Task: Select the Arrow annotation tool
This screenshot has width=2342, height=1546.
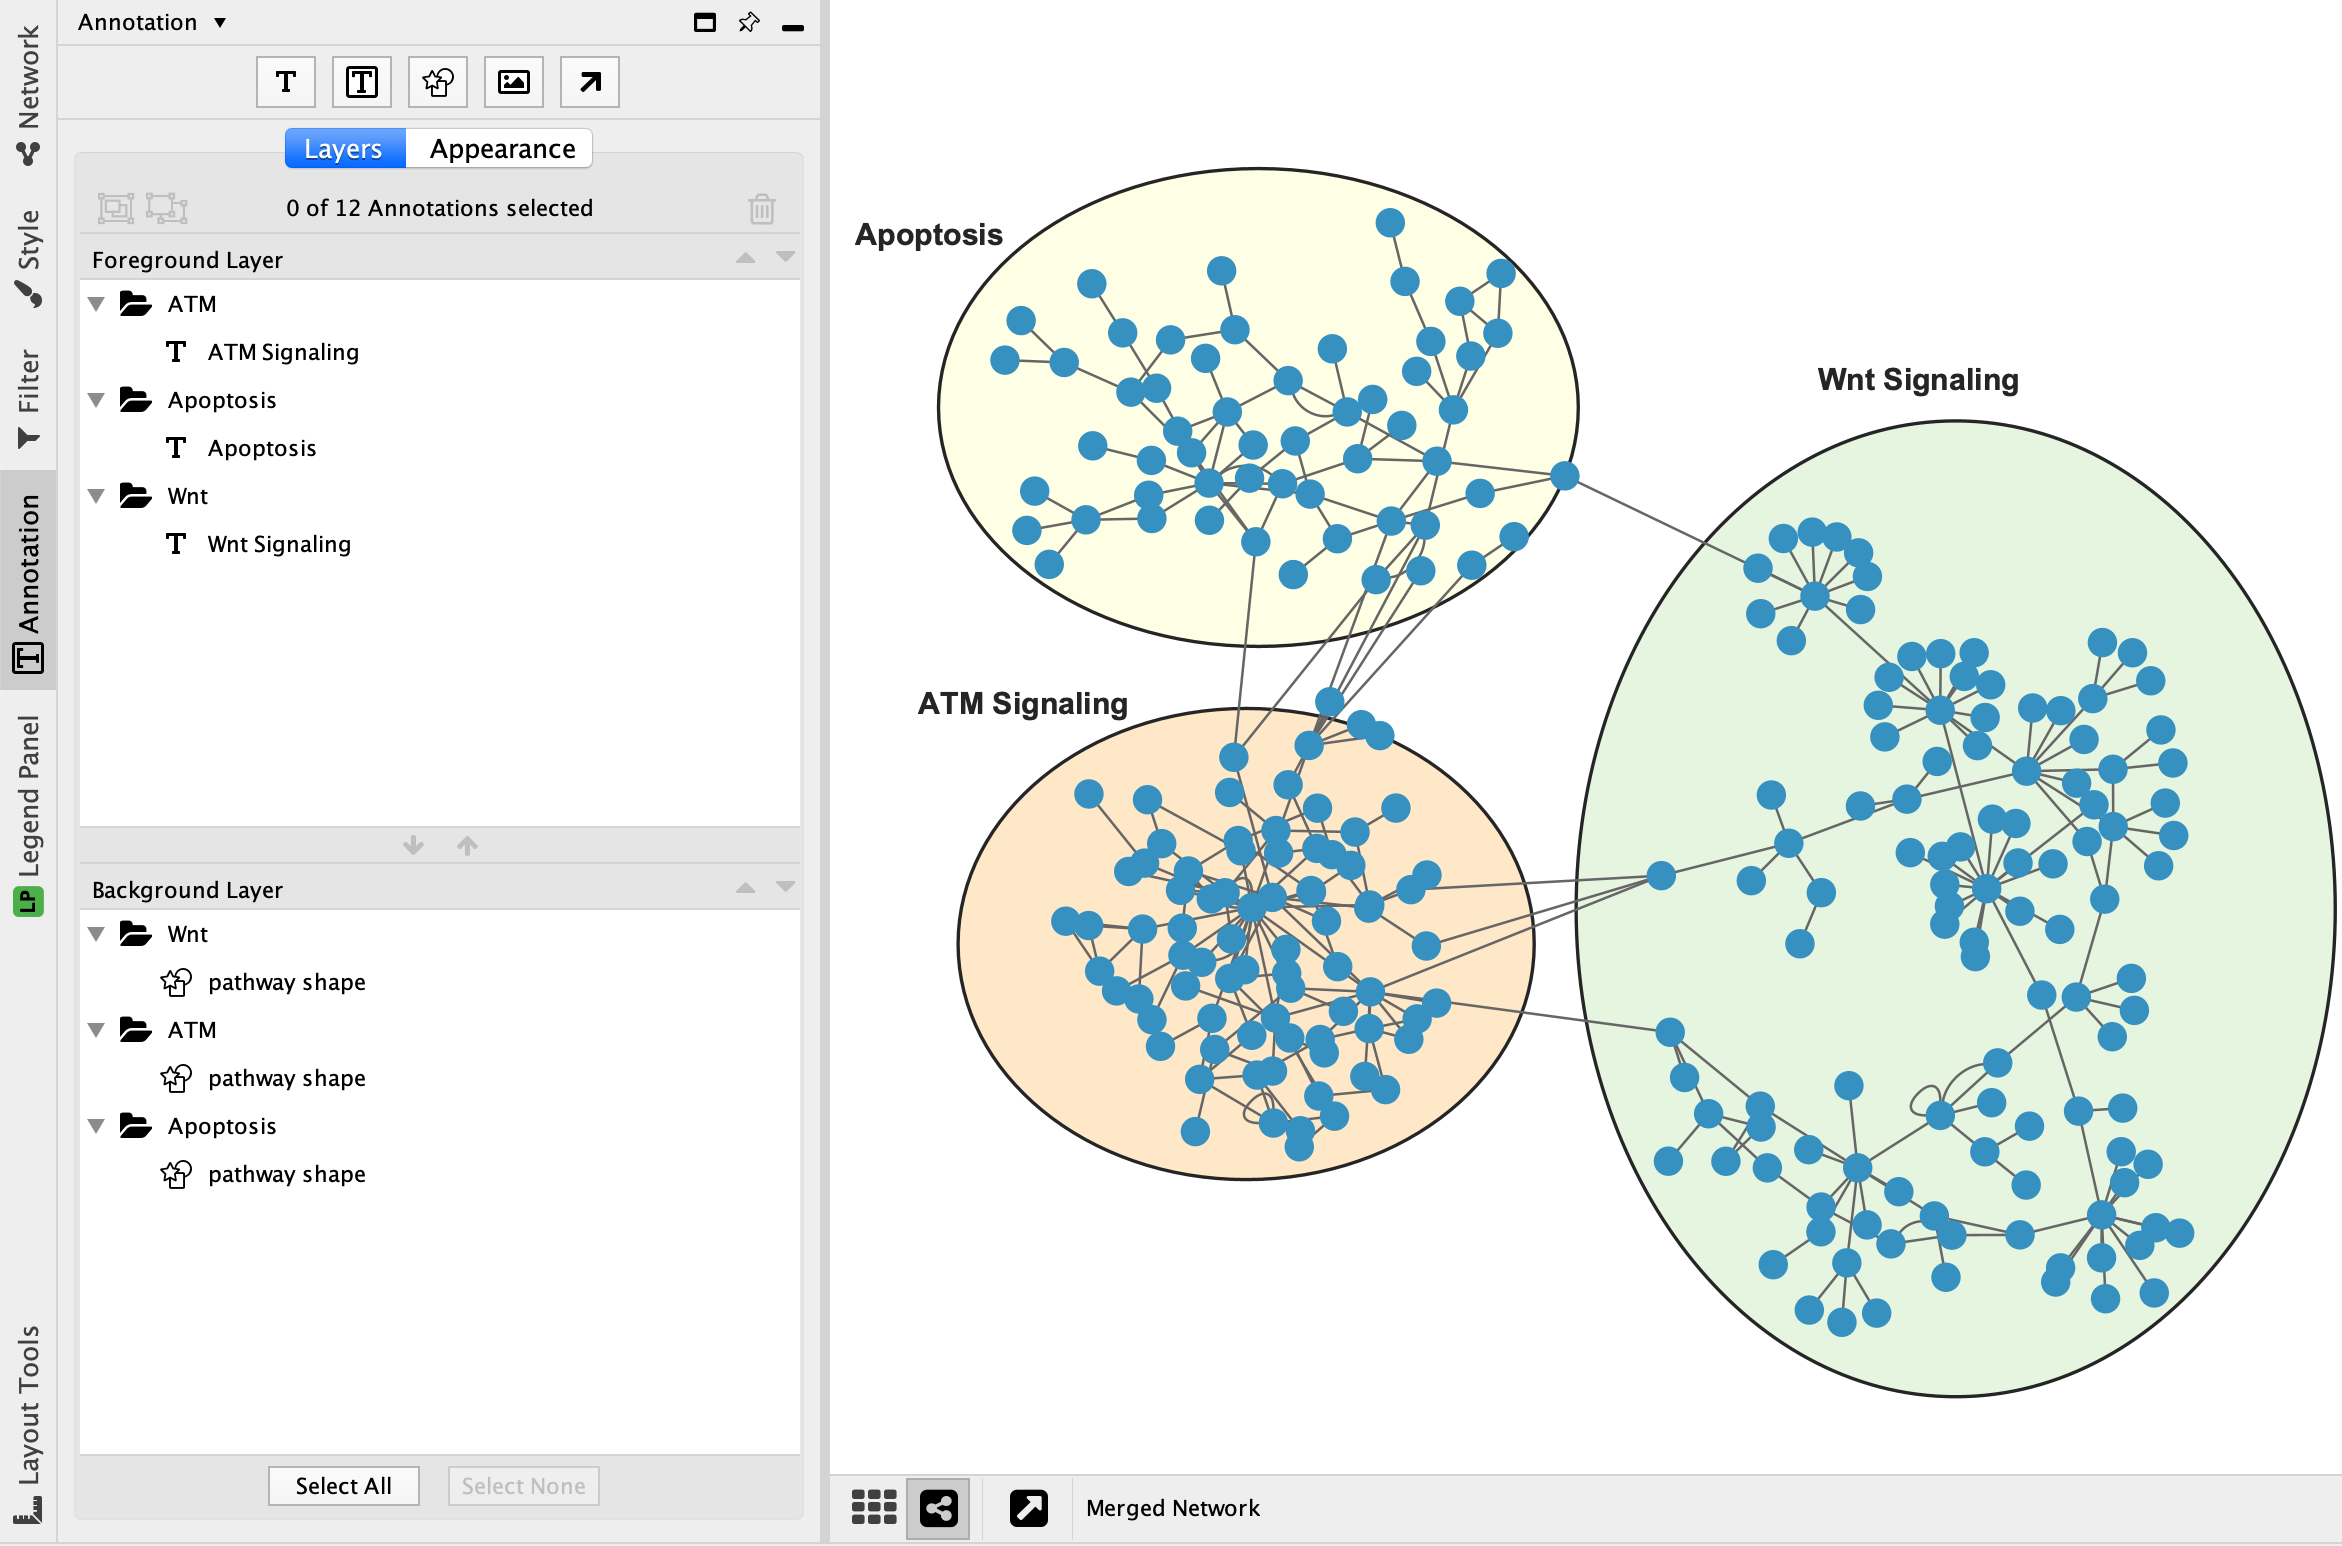Action: [x=590, y=82]
